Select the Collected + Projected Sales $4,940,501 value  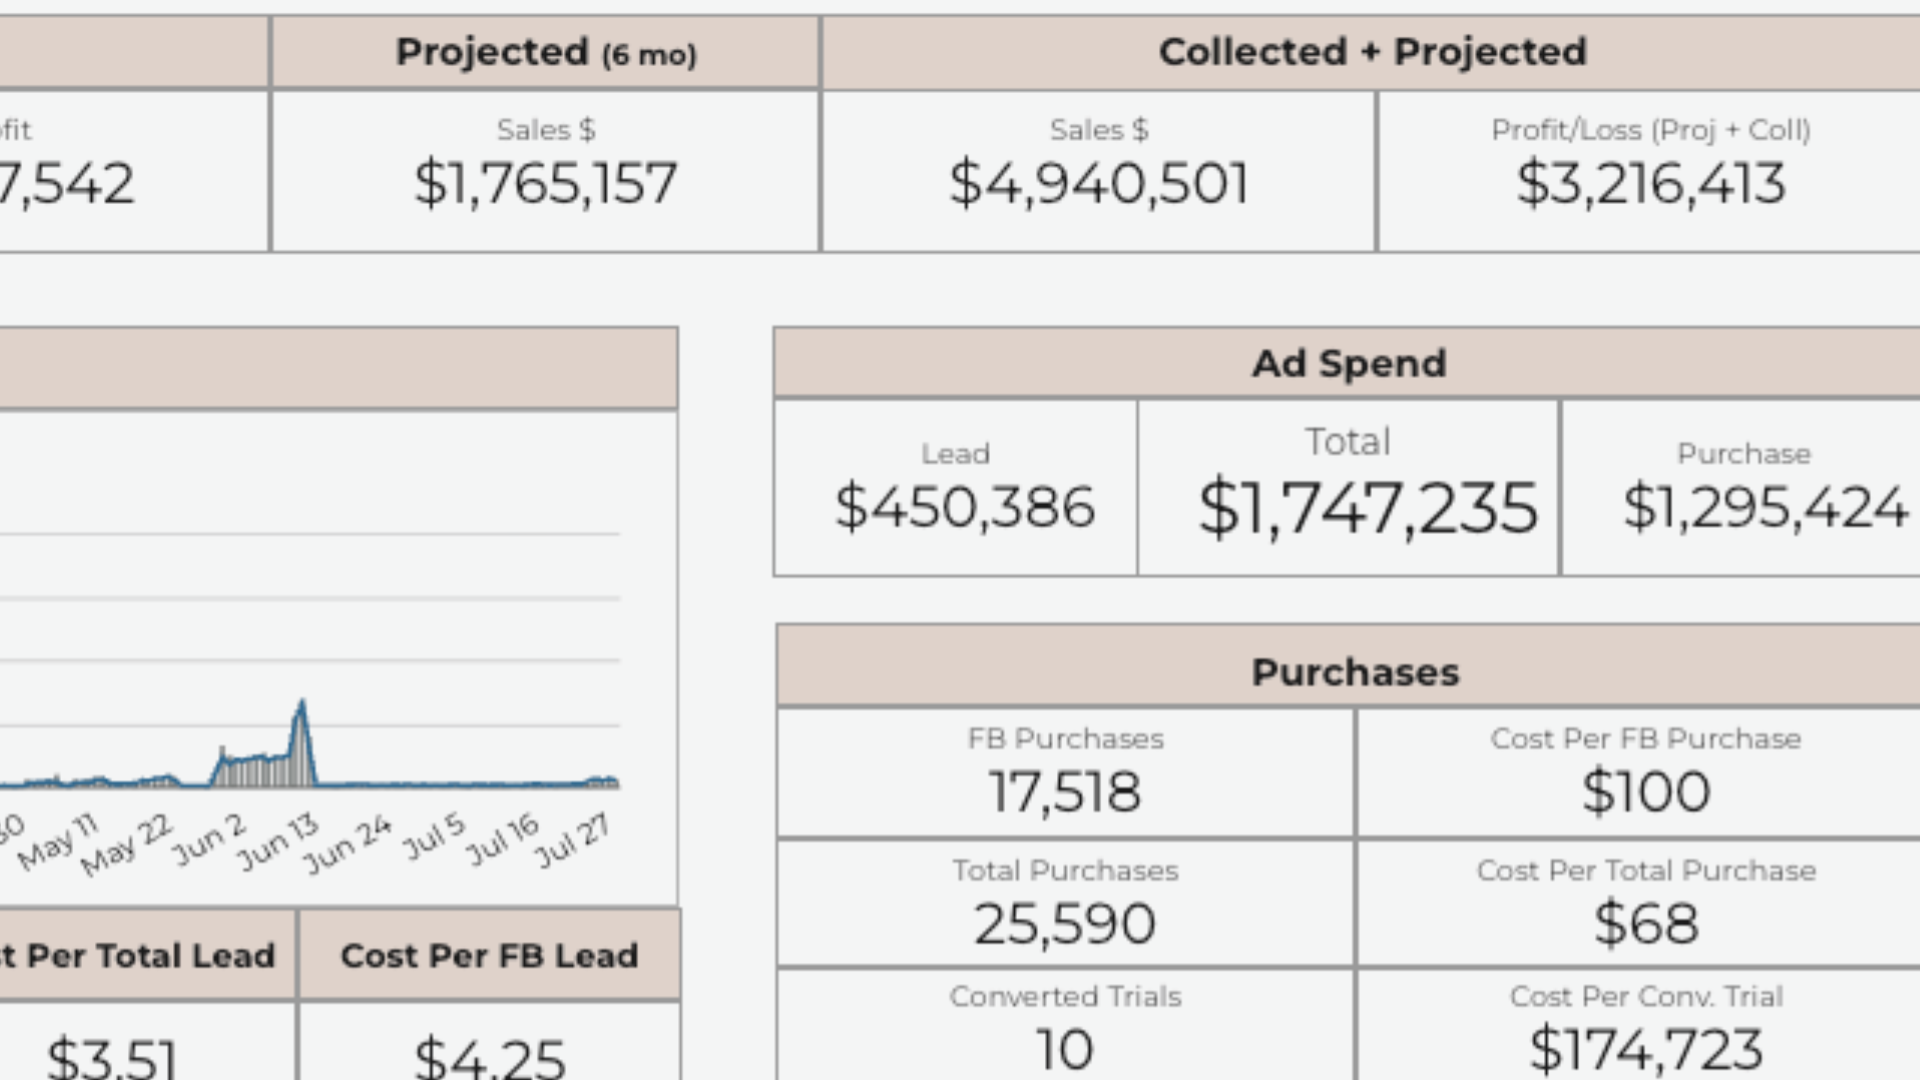coord(1098,184)
